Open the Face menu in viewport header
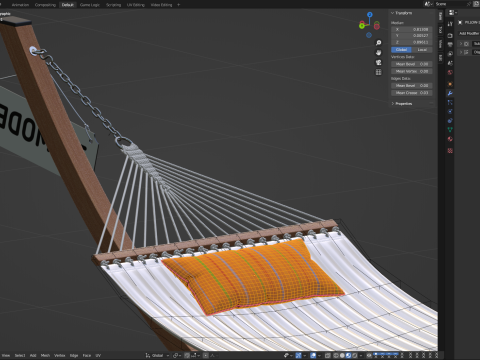The image size is (480, 360). point(87,355)
